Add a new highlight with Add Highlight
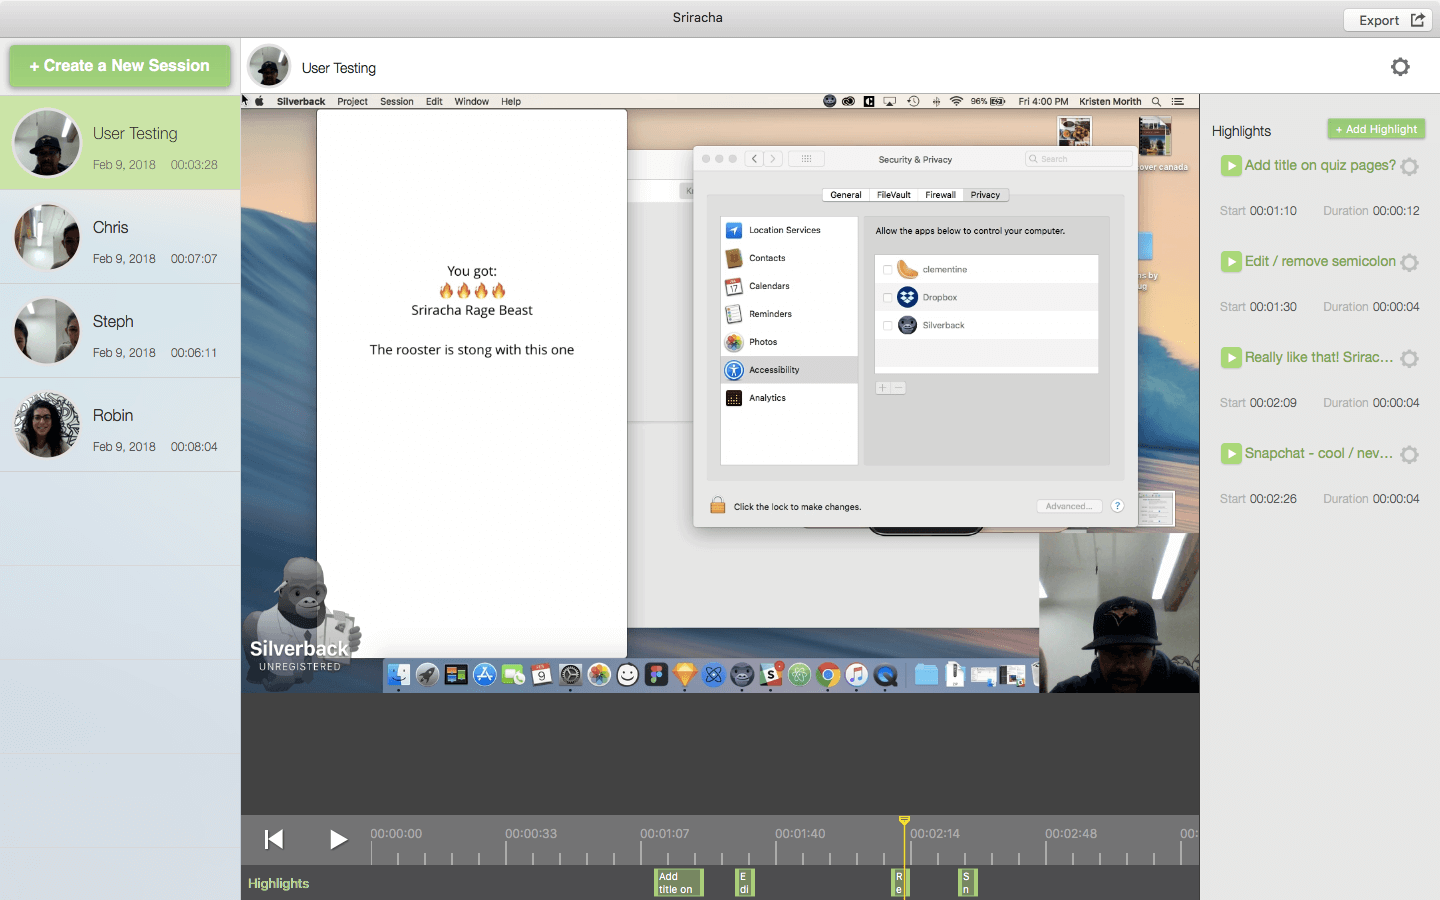The width and height of the screenshot is (1440, 900). coord(1376,129)
